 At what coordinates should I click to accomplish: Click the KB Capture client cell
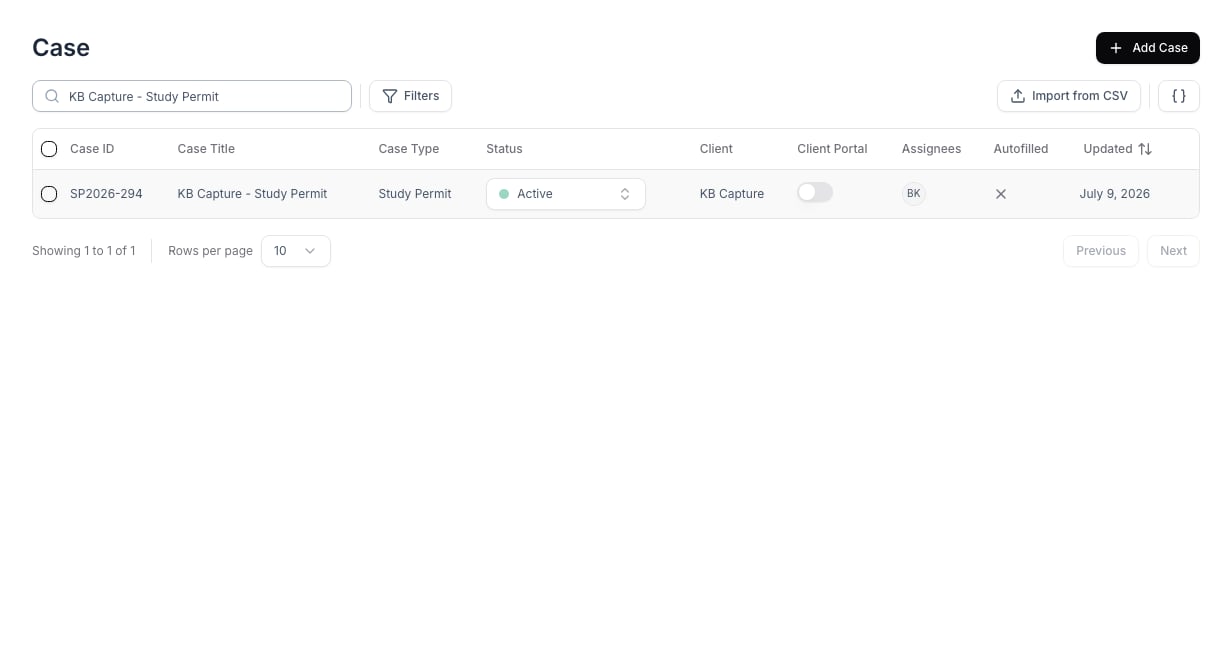pyautogui.click(x=731, y=194)
